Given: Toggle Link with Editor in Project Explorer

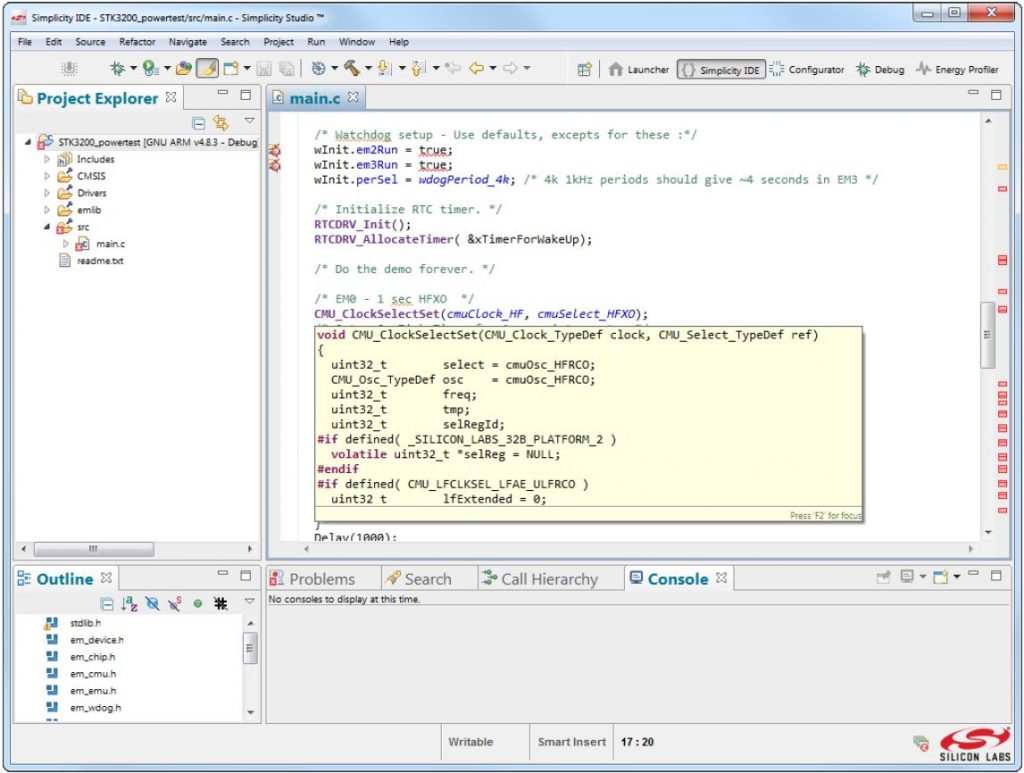Looking at the screenshot, I should 221,122.
